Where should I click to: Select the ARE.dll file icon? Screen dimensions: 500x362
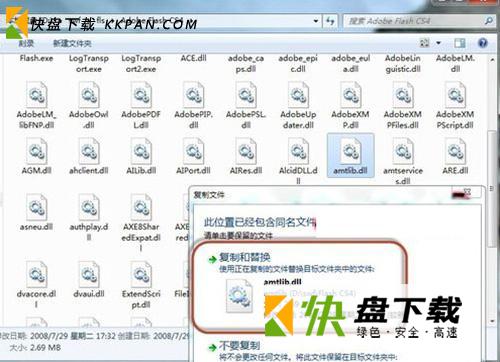(x=455, y=151)
